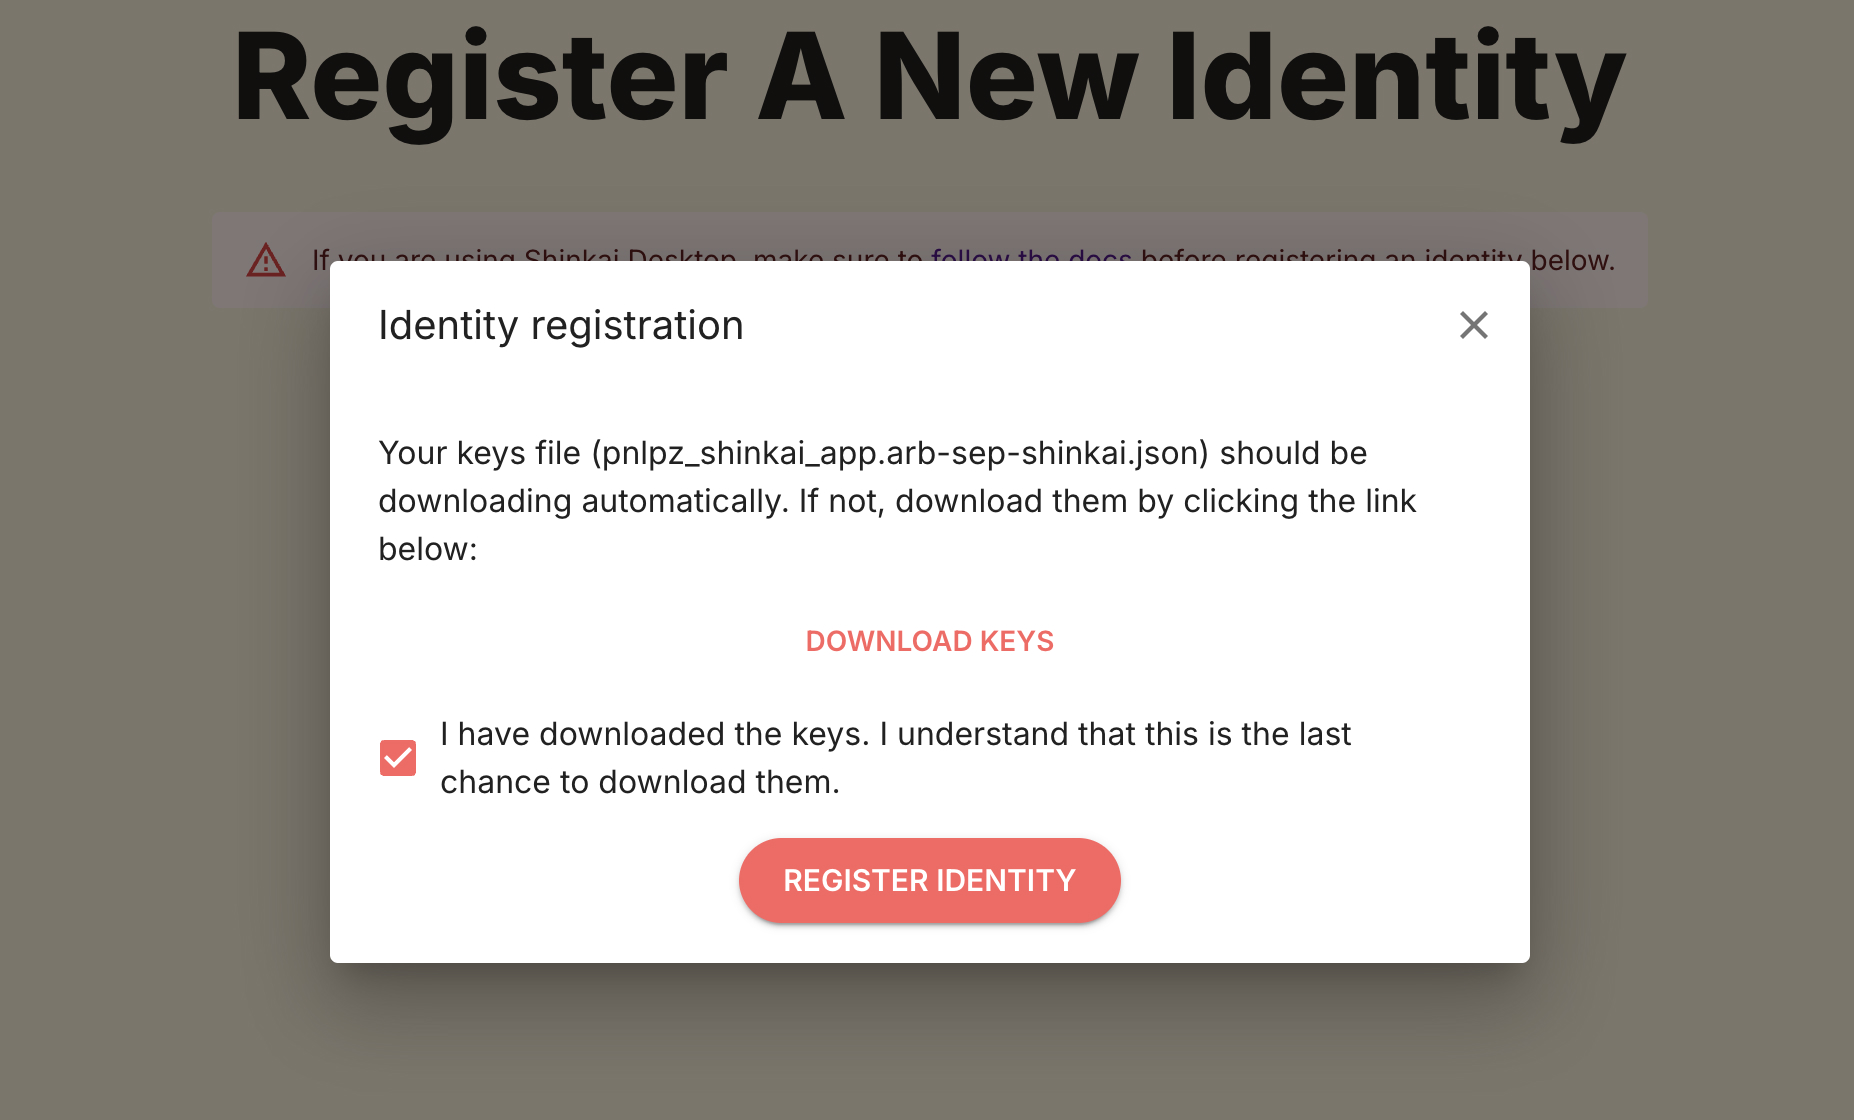Click the word 'below.' in the warning banner

1572,260
